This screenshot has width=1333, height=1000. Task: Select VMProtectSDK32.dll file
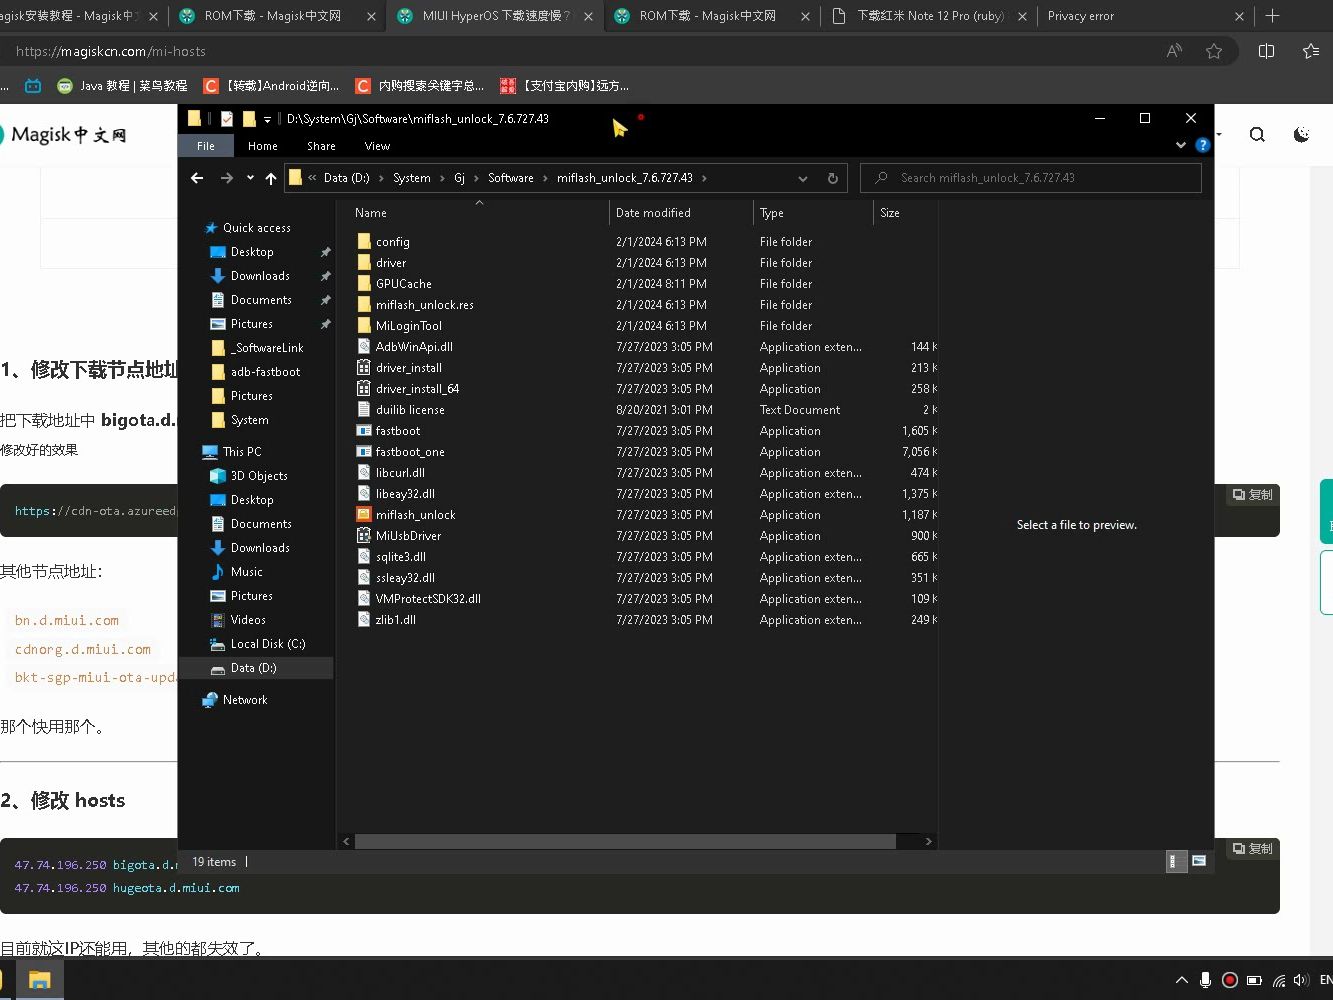(x=428, y=599)
